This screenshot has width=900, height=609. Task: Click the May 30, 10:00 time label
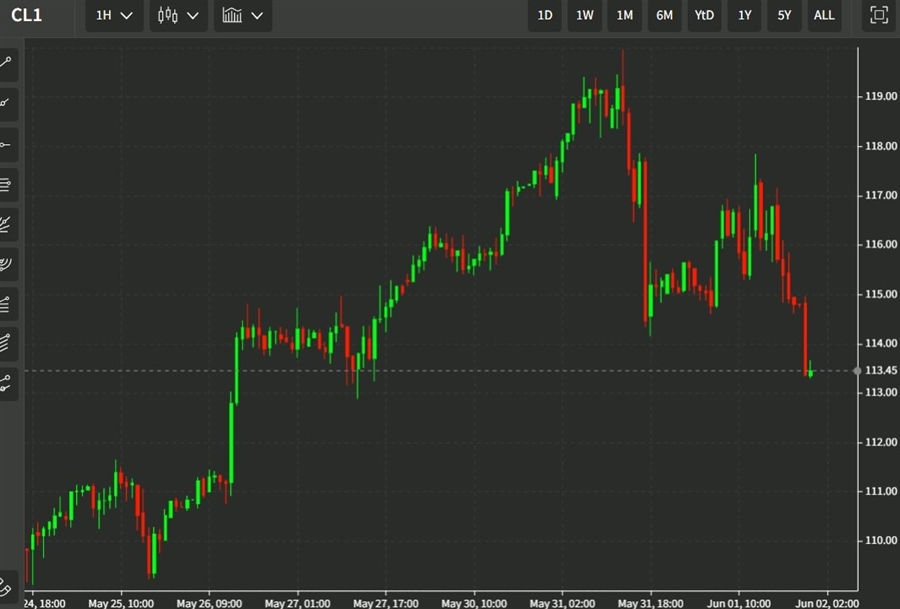[474, 603]
